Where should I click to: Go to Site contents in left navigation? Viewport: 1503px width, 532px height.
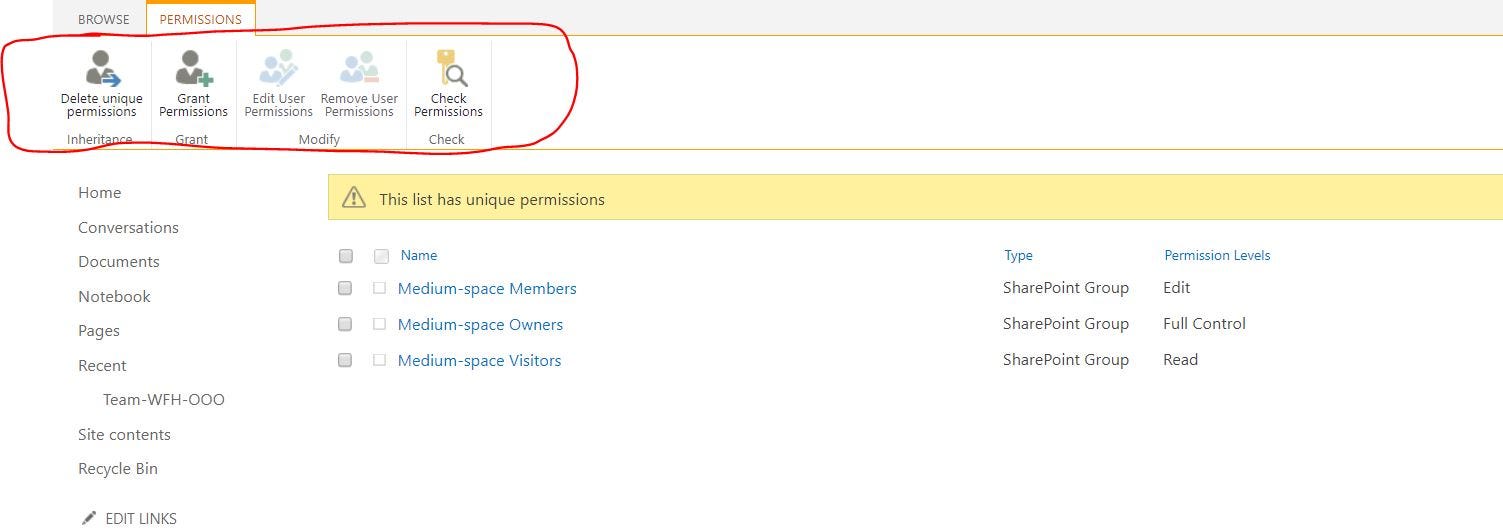[124, 434]
